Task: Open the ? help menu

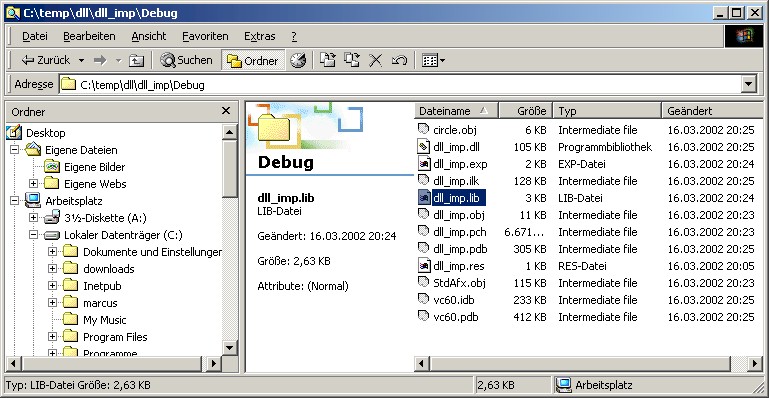Action: pos(294,36)
